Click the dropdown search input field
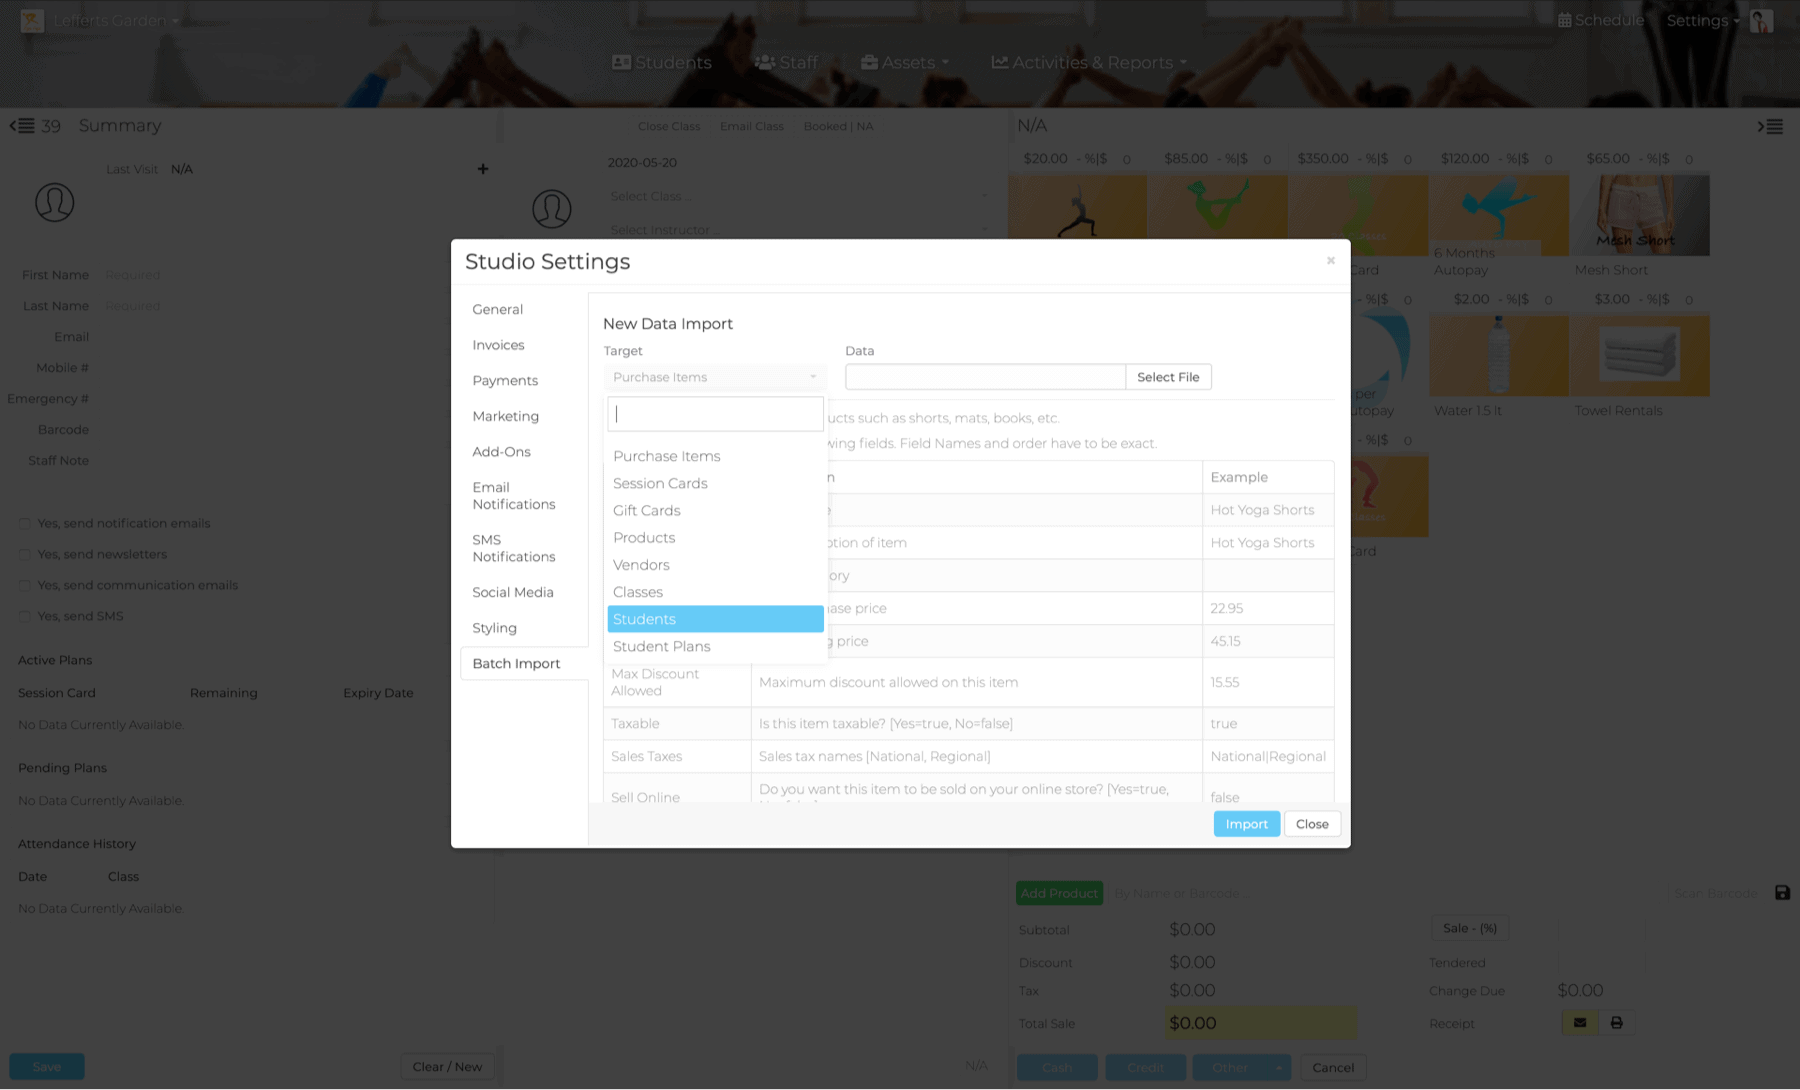This screenshot has width=1800, height=1090. [715, 414]
